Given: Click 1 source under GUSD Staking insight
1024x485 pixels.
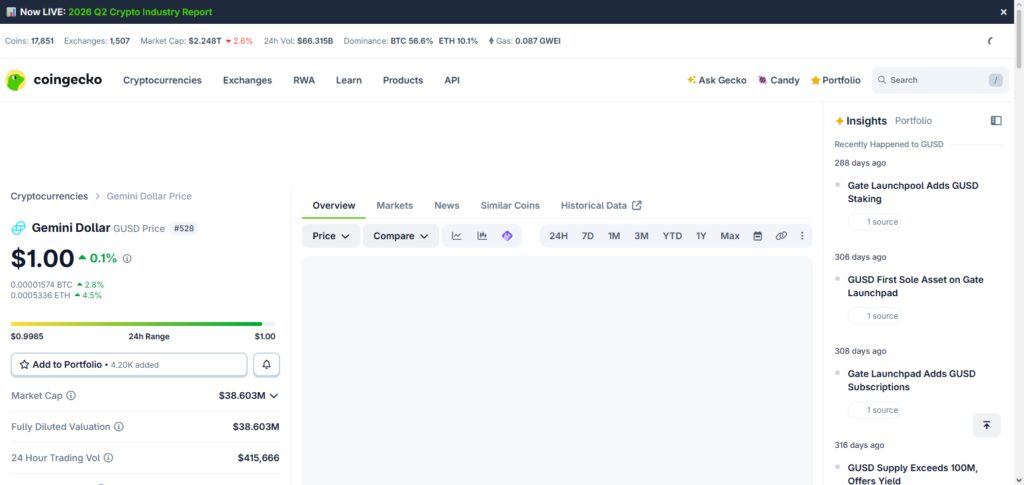Looking at the screenshot, I should point(874,222).
